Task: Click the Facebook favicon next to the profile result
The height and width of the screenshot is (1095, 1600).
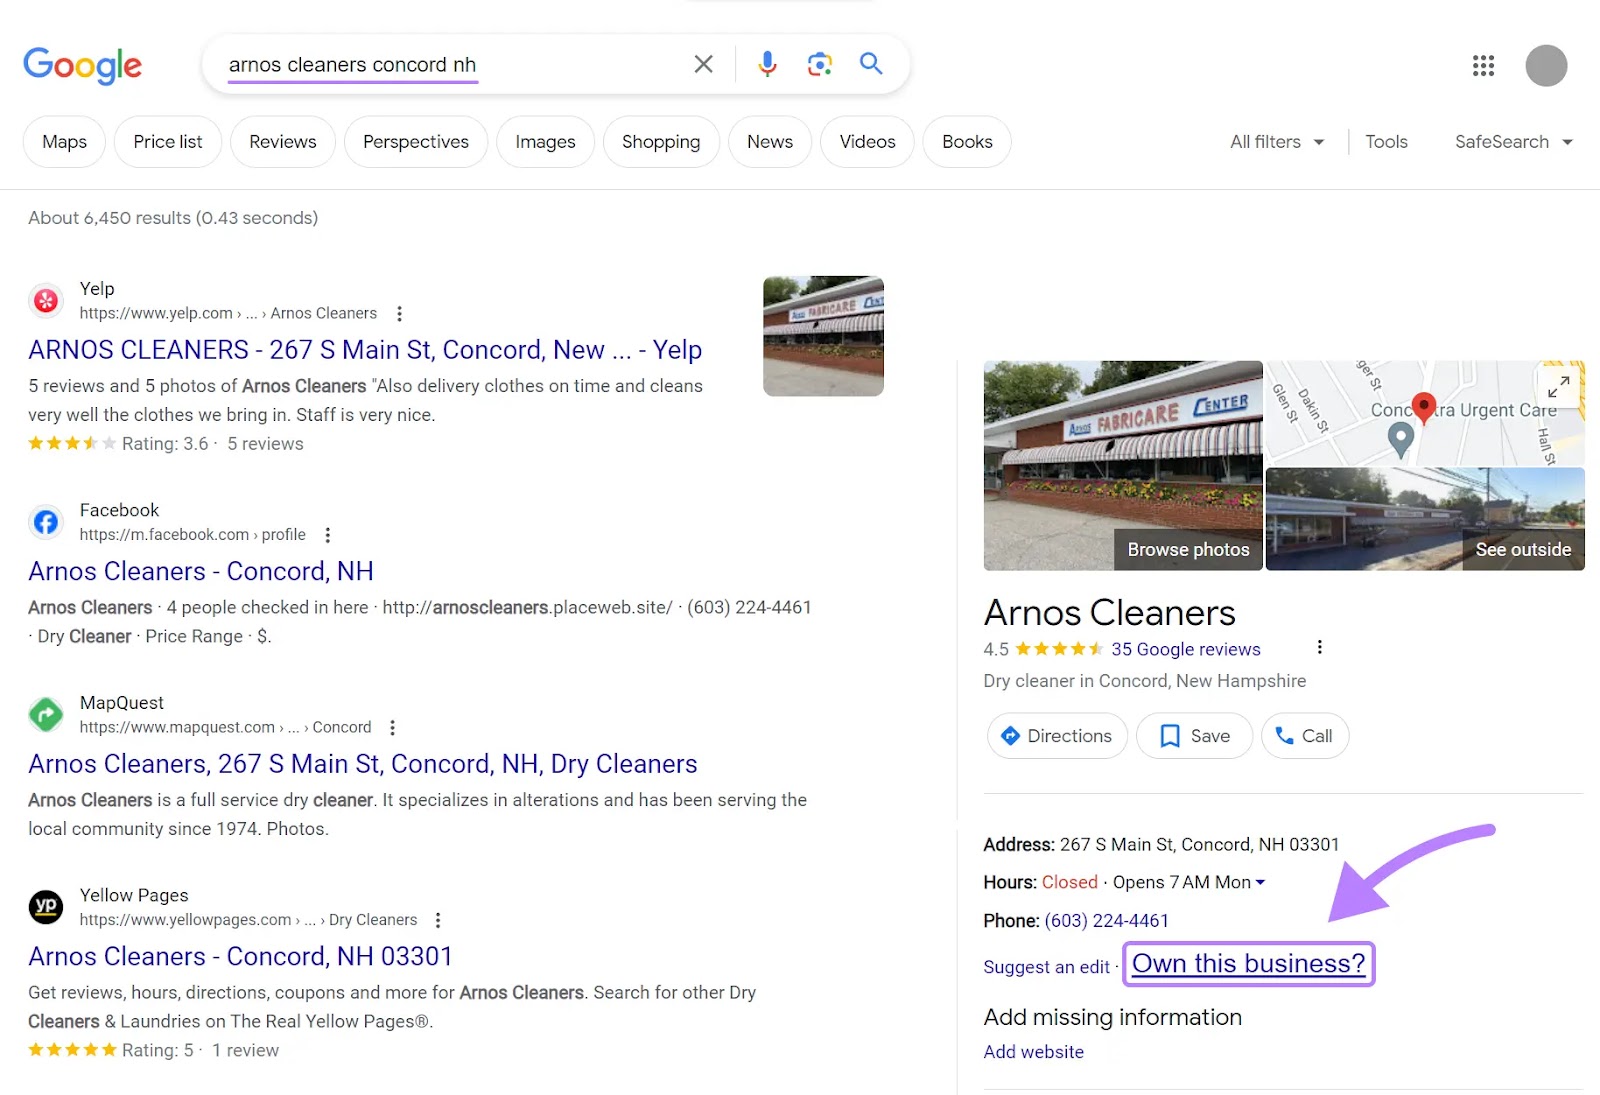Action: tap(45, 521)
